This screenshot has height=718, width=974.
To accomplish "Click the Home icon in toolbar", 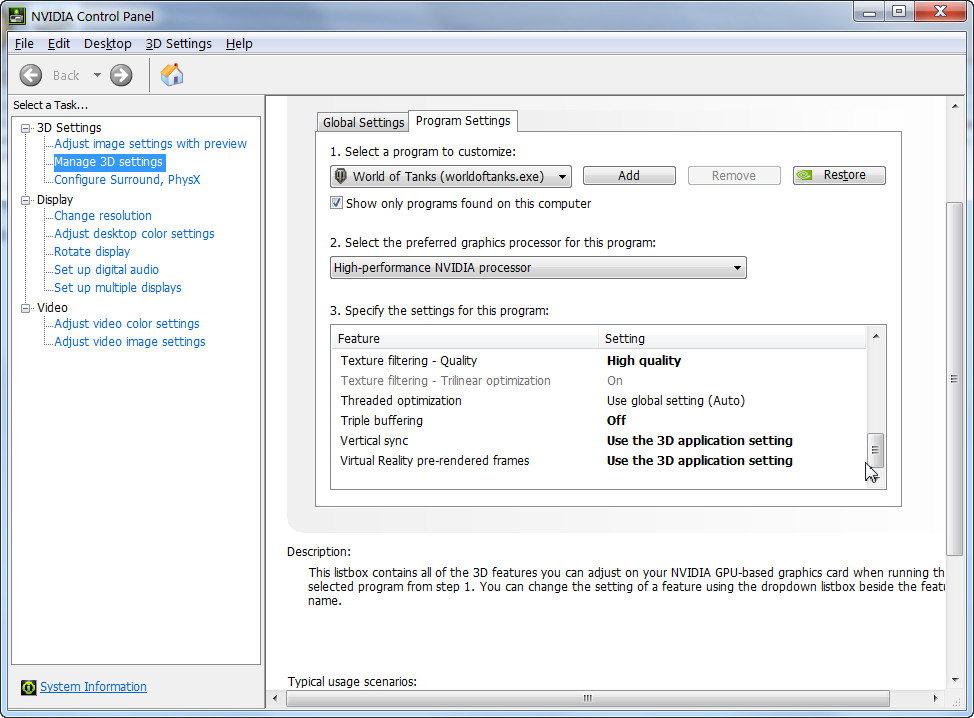I will 172,75.
